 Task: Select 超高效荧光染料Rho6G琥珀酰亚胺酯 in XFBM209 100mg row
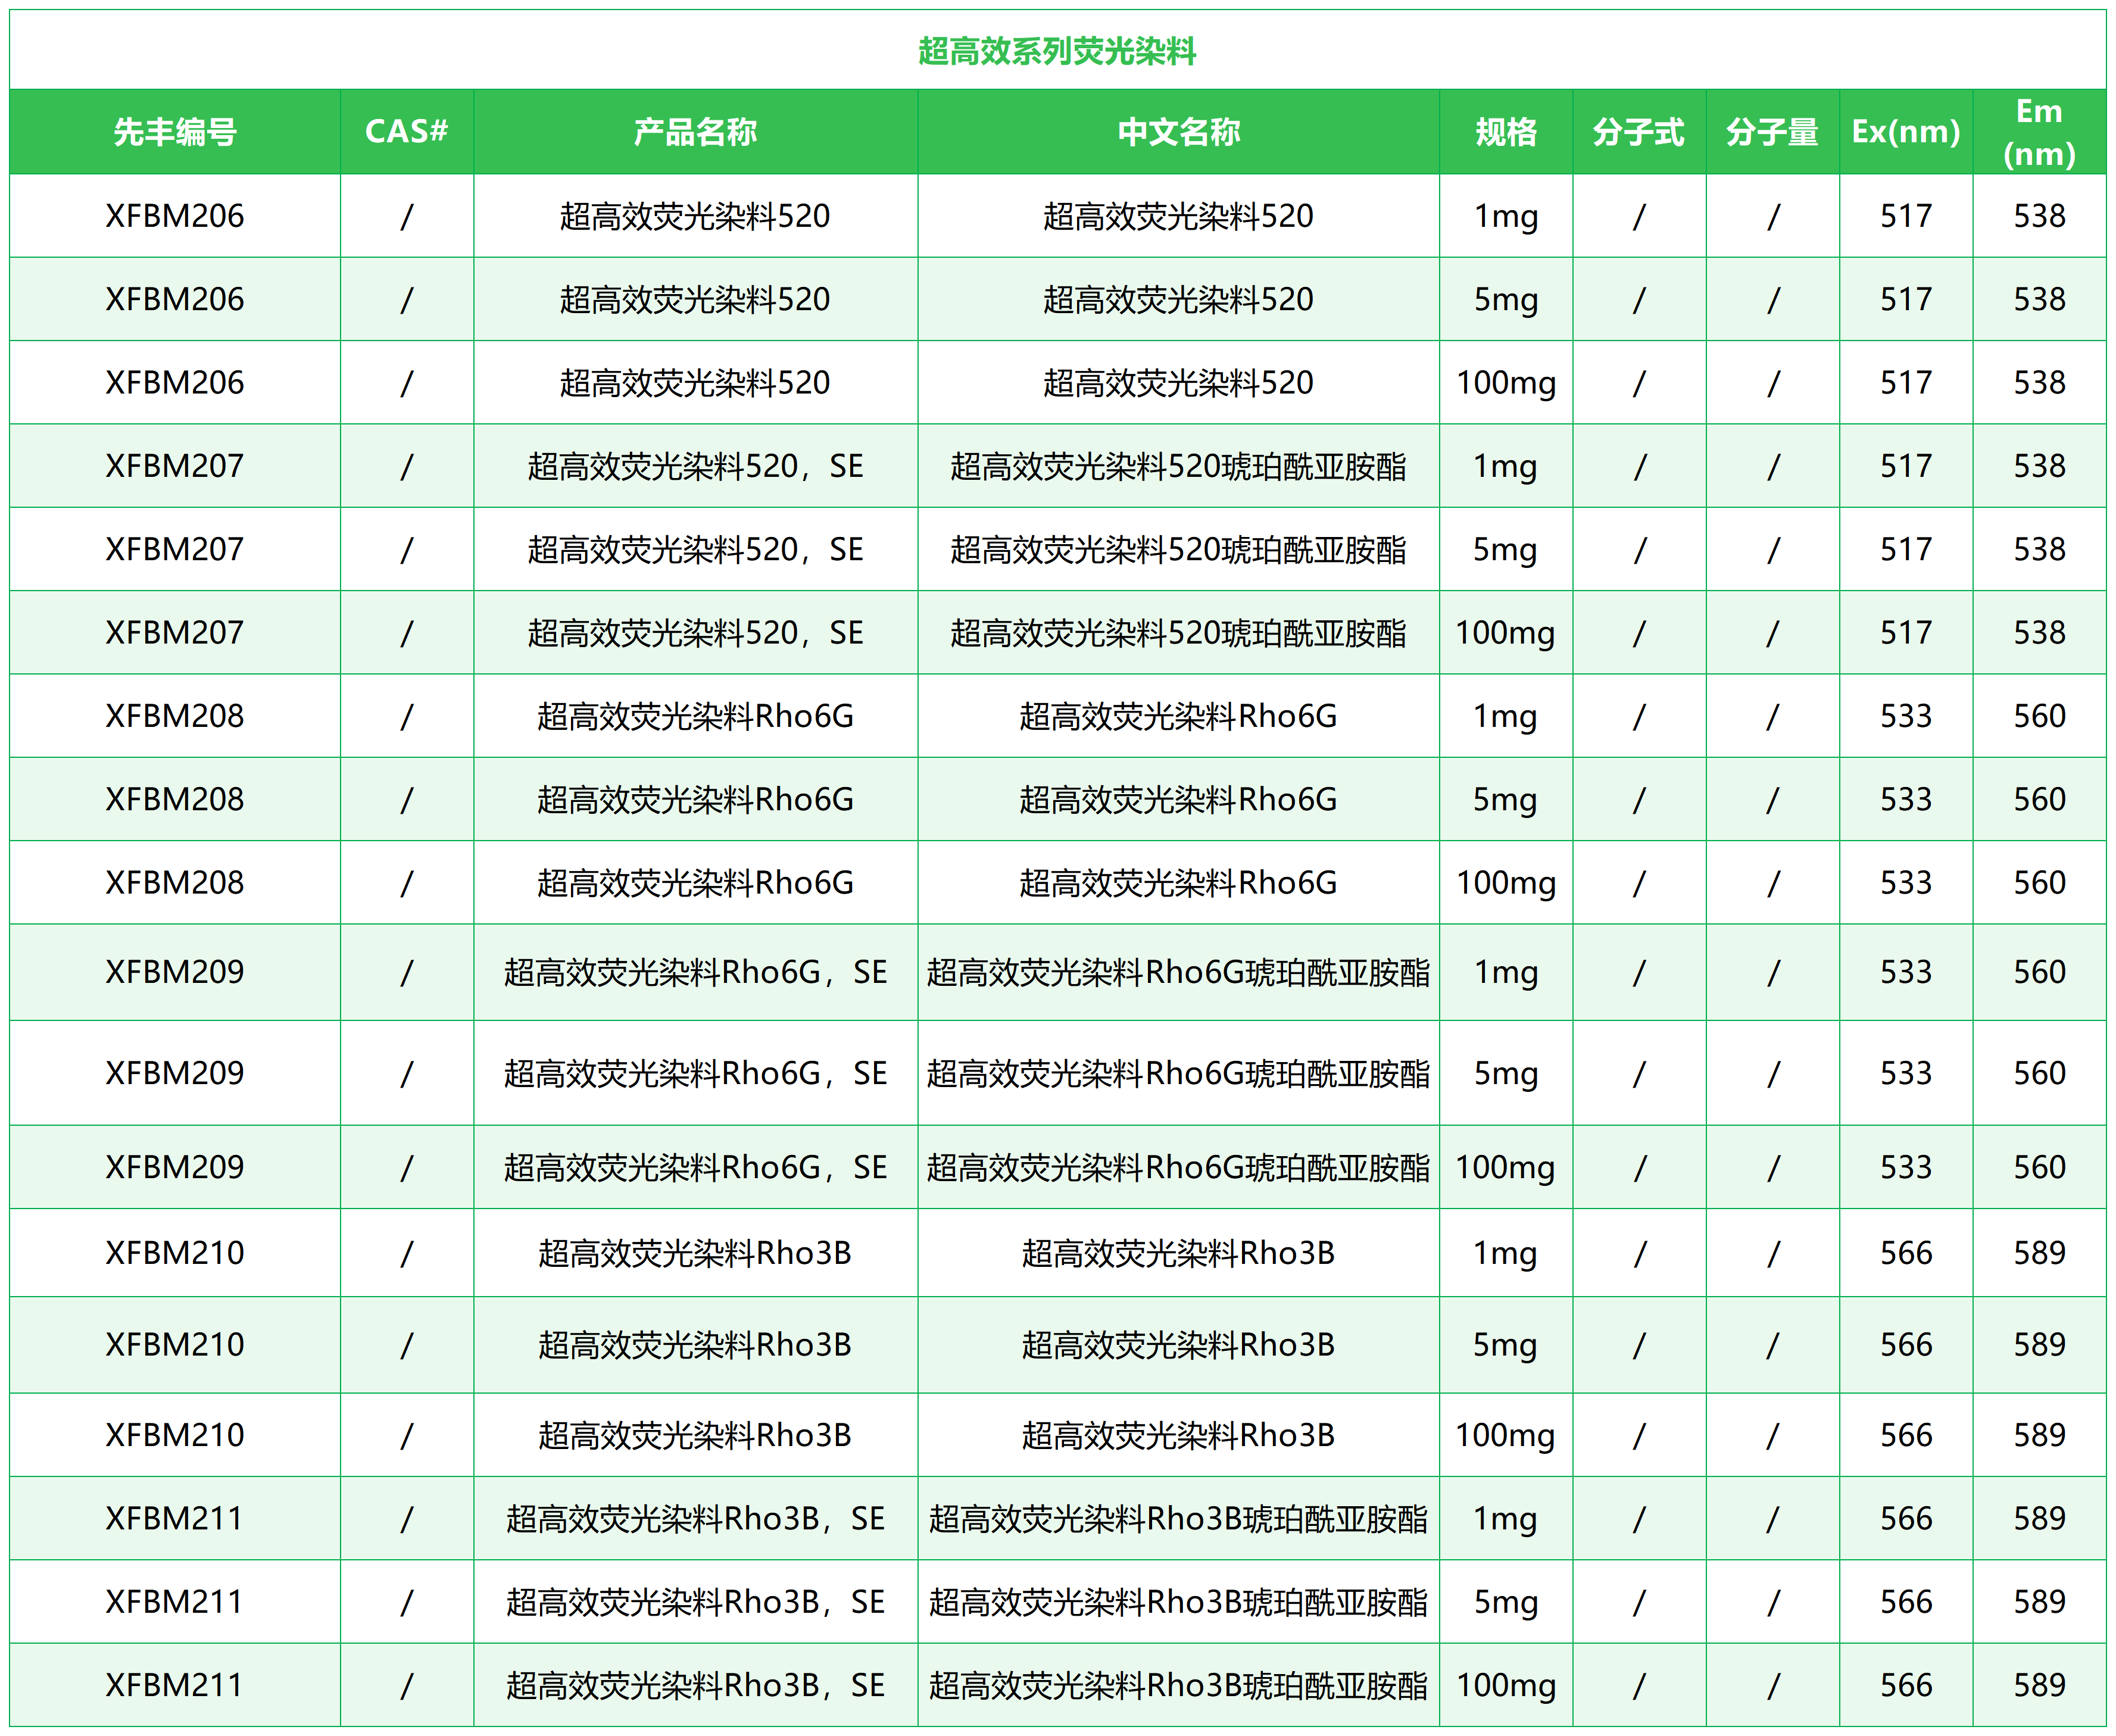point(1178,1167)
